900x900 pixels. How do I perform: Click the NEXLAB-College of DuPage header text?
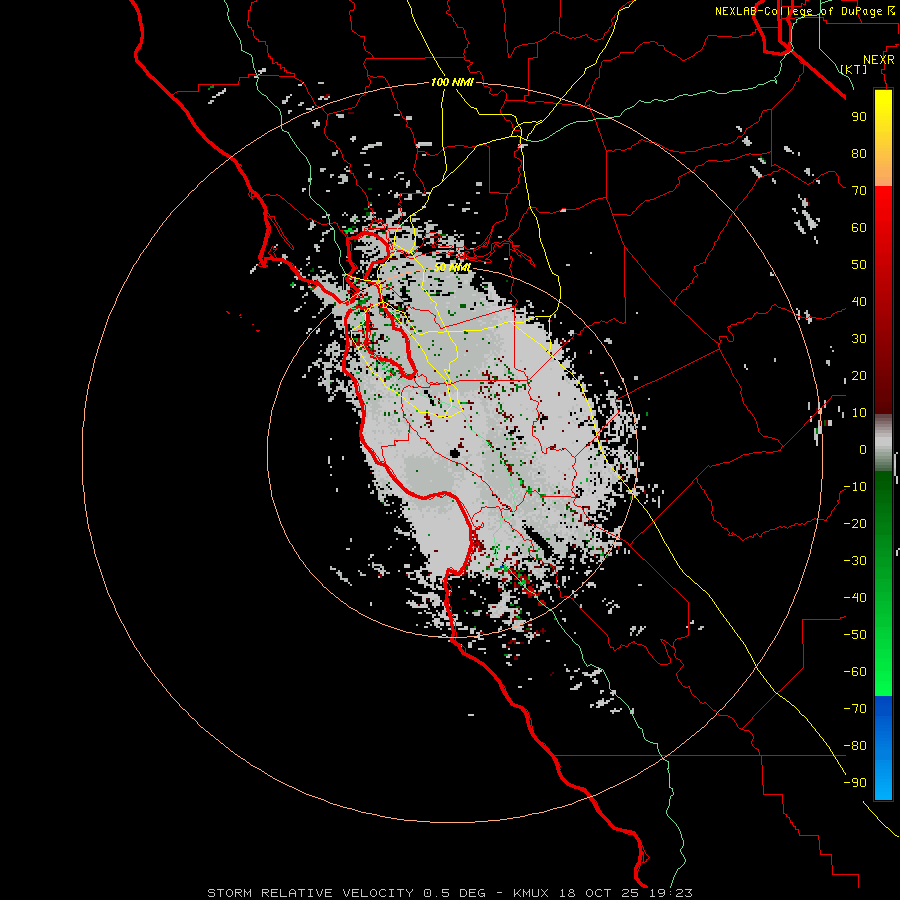(806, 11)
